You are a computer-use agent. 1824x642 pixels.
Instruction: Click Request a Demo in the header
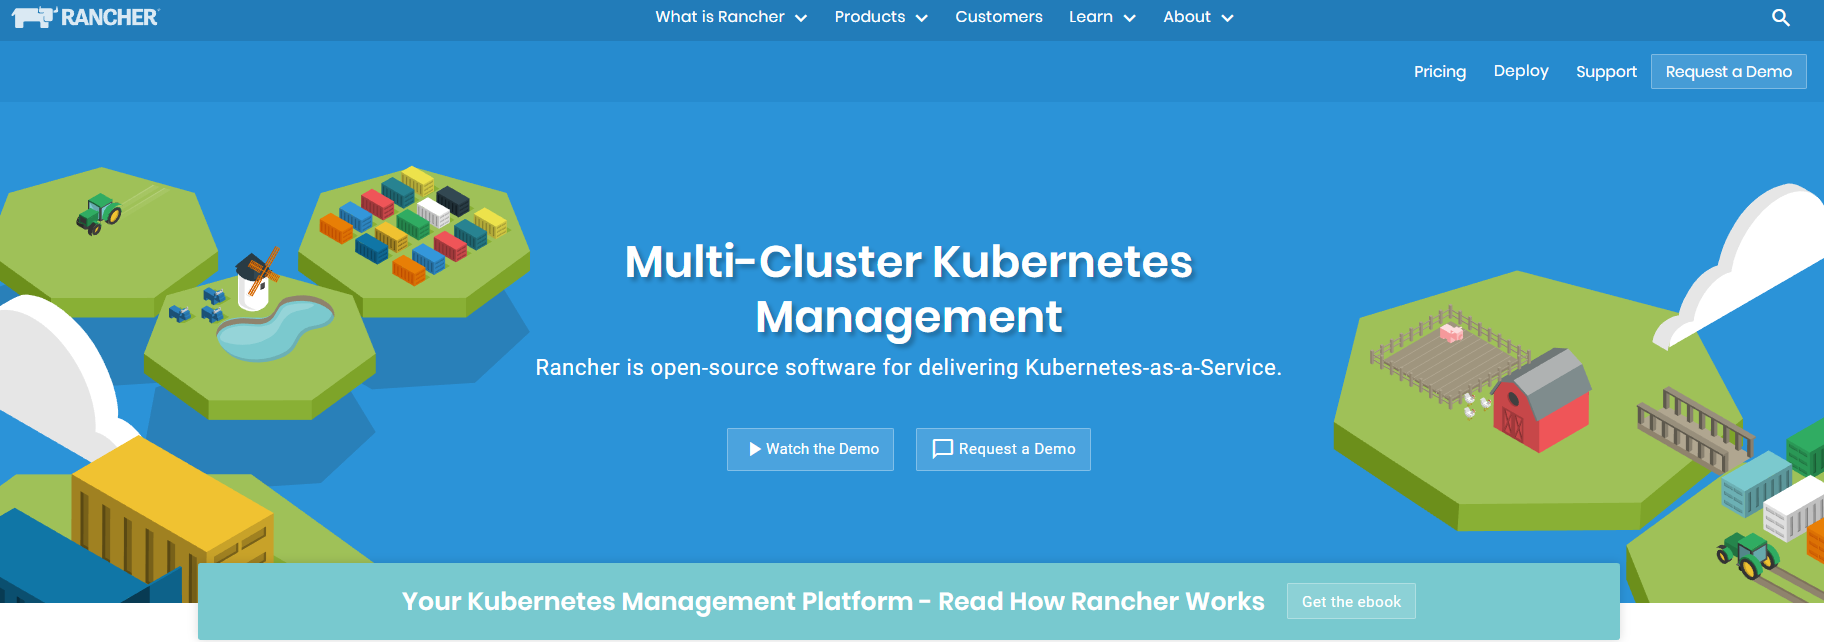point(1728,71)
